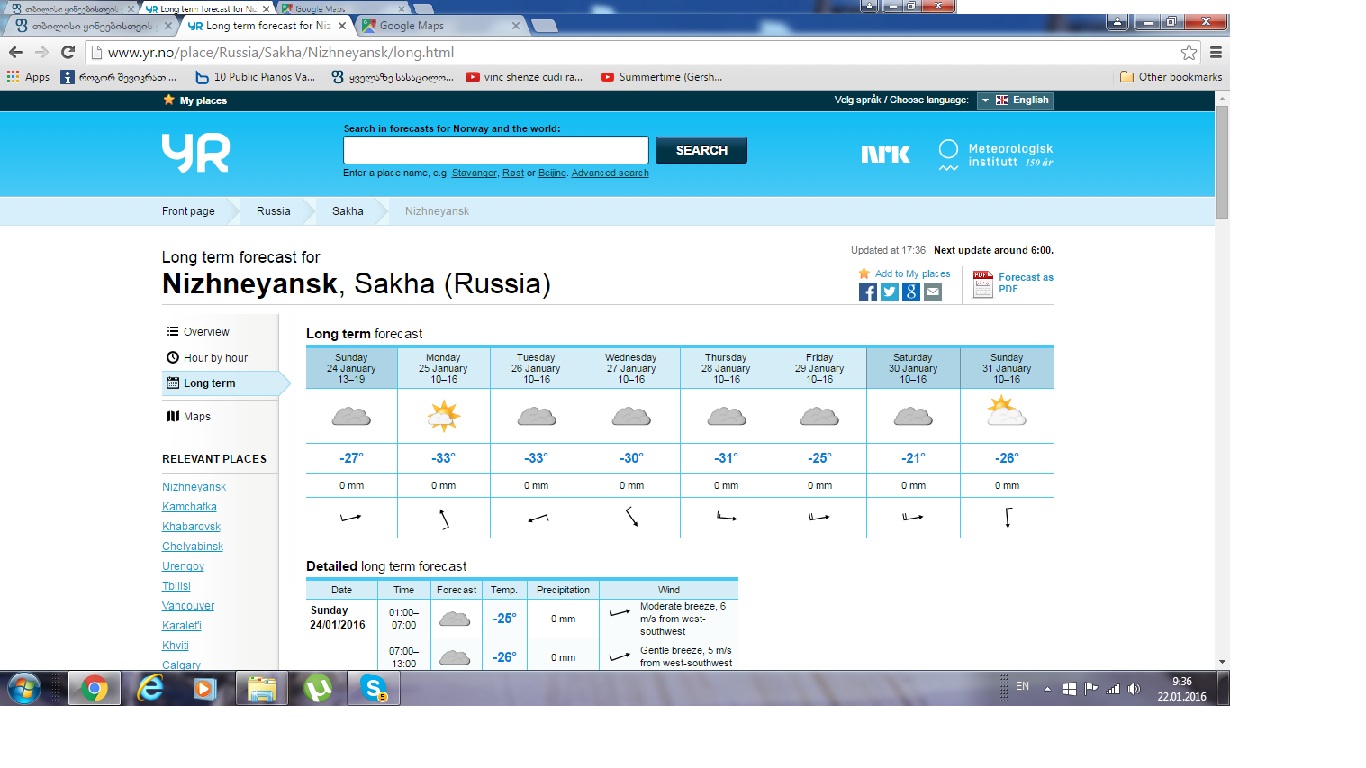Open the English language dropdown
The height and width of the screenshot is (768, 1366).
pyautogui.click(x=1014, y=100)
